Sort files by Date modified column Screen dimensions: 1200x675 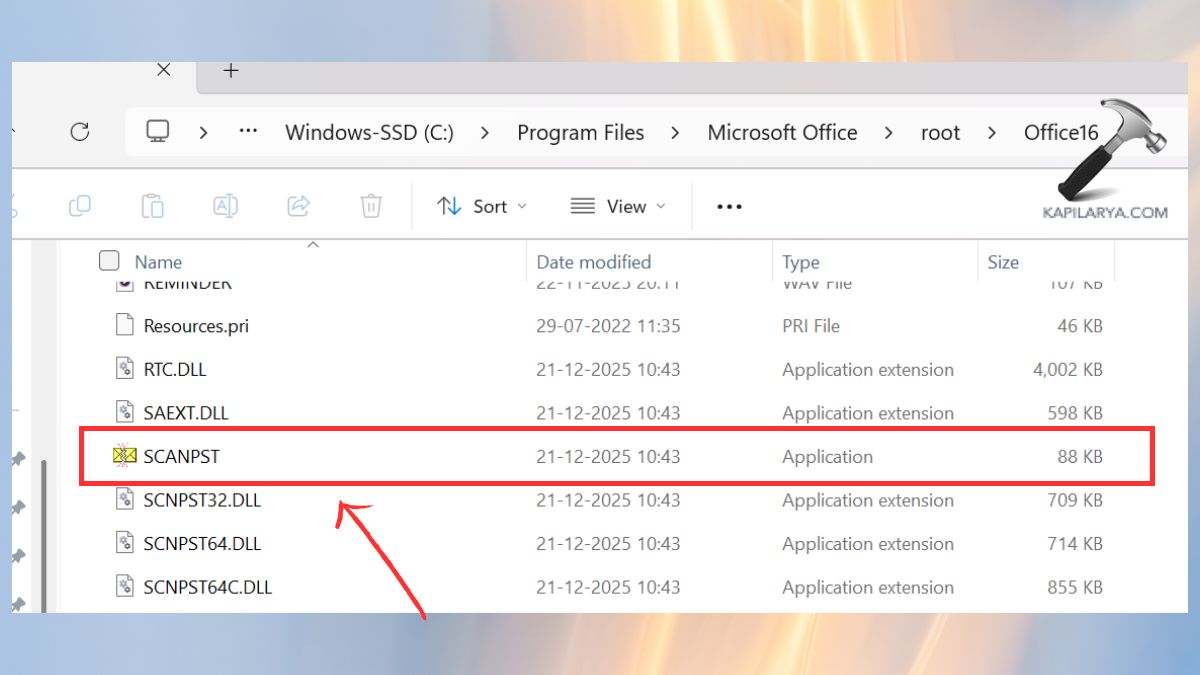(593, 262)
